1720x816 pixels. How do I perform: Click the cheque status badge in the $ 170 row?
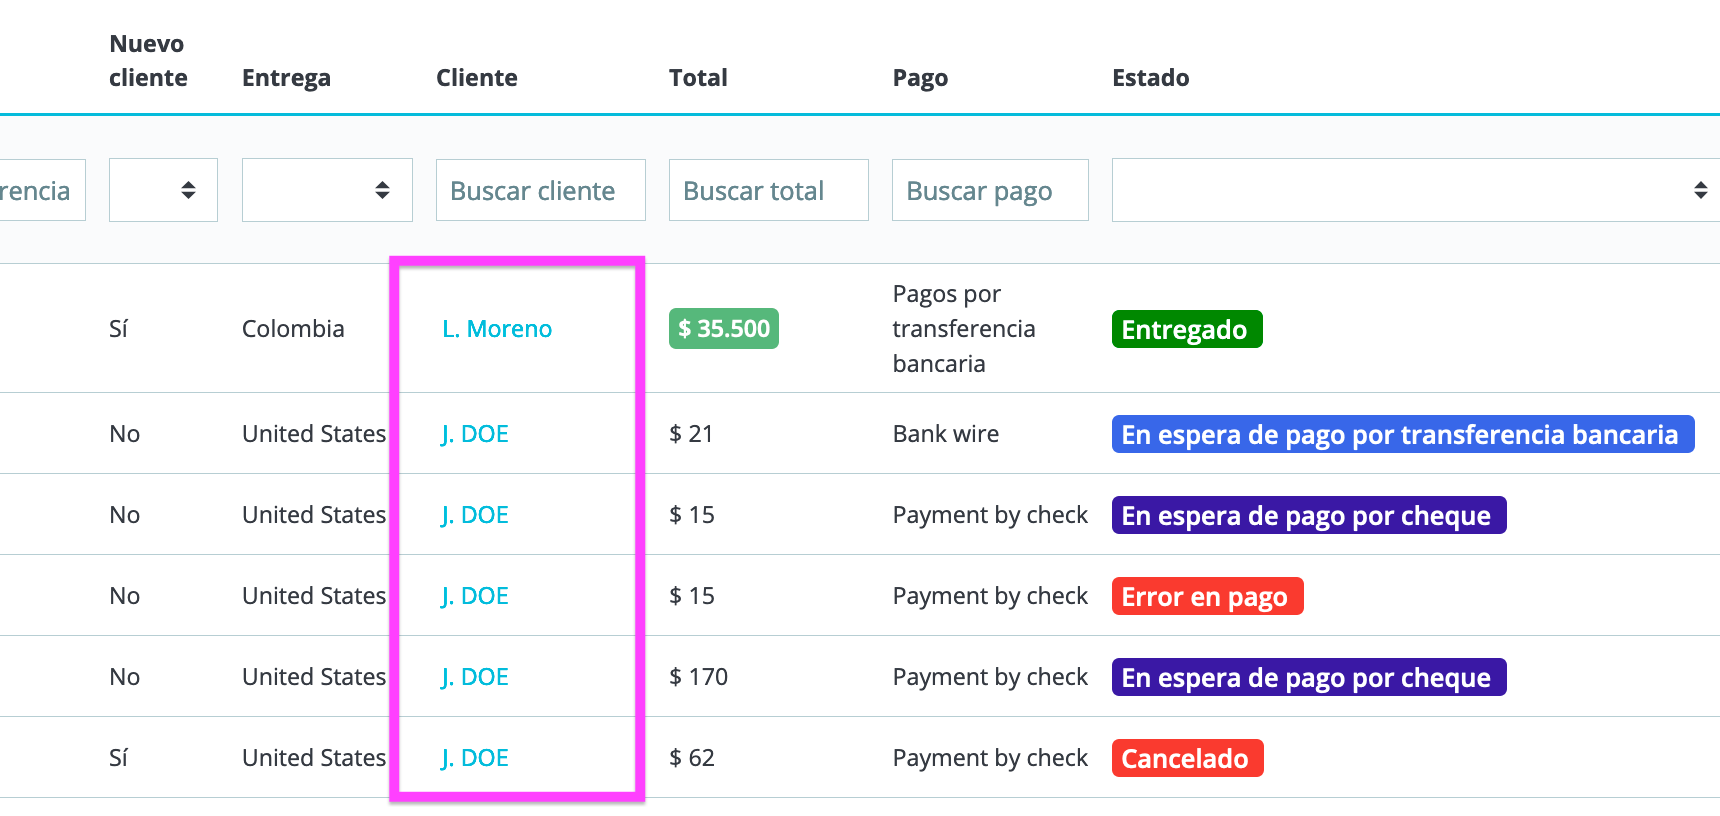point(1309,677)
